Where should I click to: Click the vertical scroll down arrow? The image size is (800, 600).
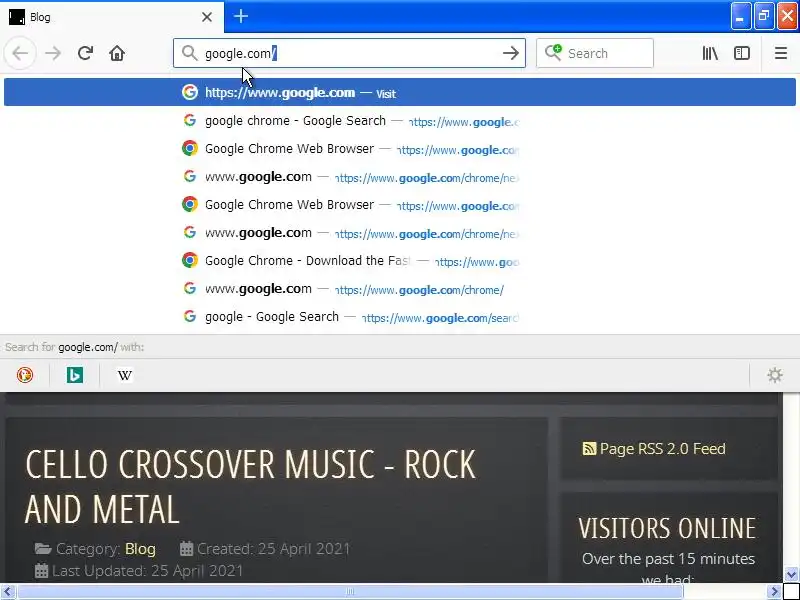coord(791,574)
